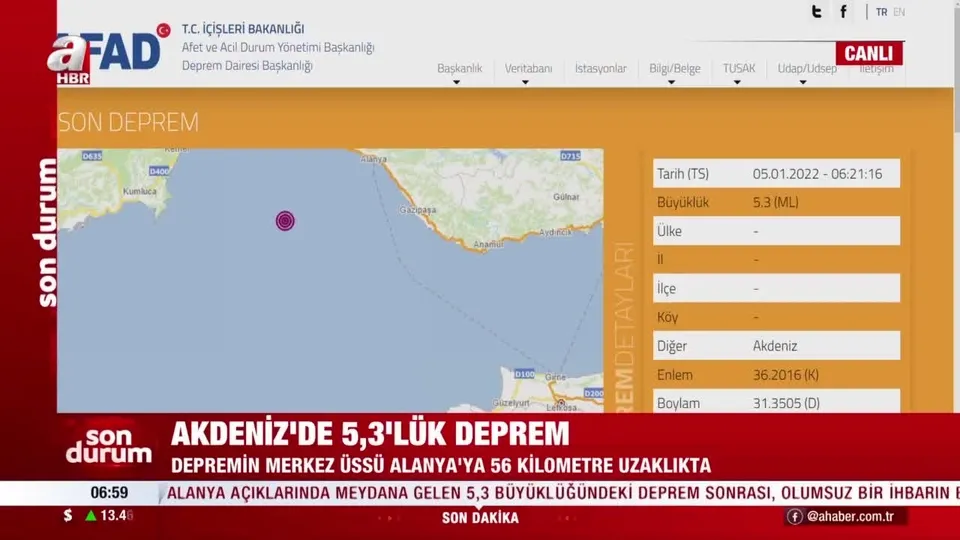Click the Köy row label
The height and width of the screenshot is (540, 960).
[x=667, y=317]
